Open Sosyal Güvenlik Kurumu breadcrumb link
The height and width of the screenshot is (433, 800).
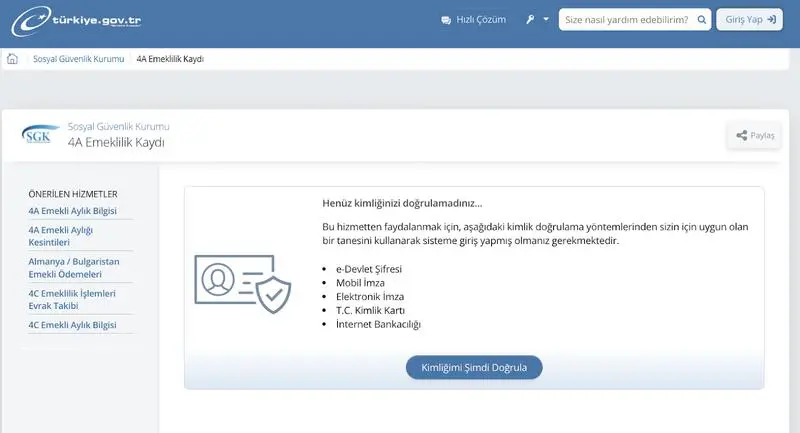pyautogui.click(x=79, y=59)
